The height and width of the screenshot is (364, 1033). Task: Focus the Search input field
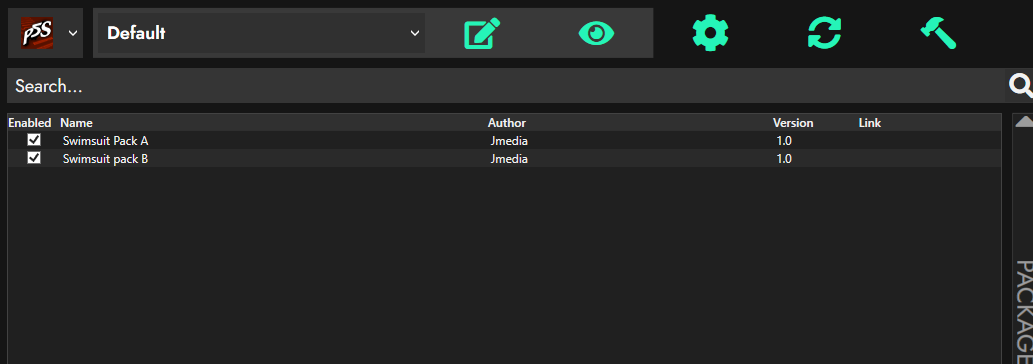(506, 86)
